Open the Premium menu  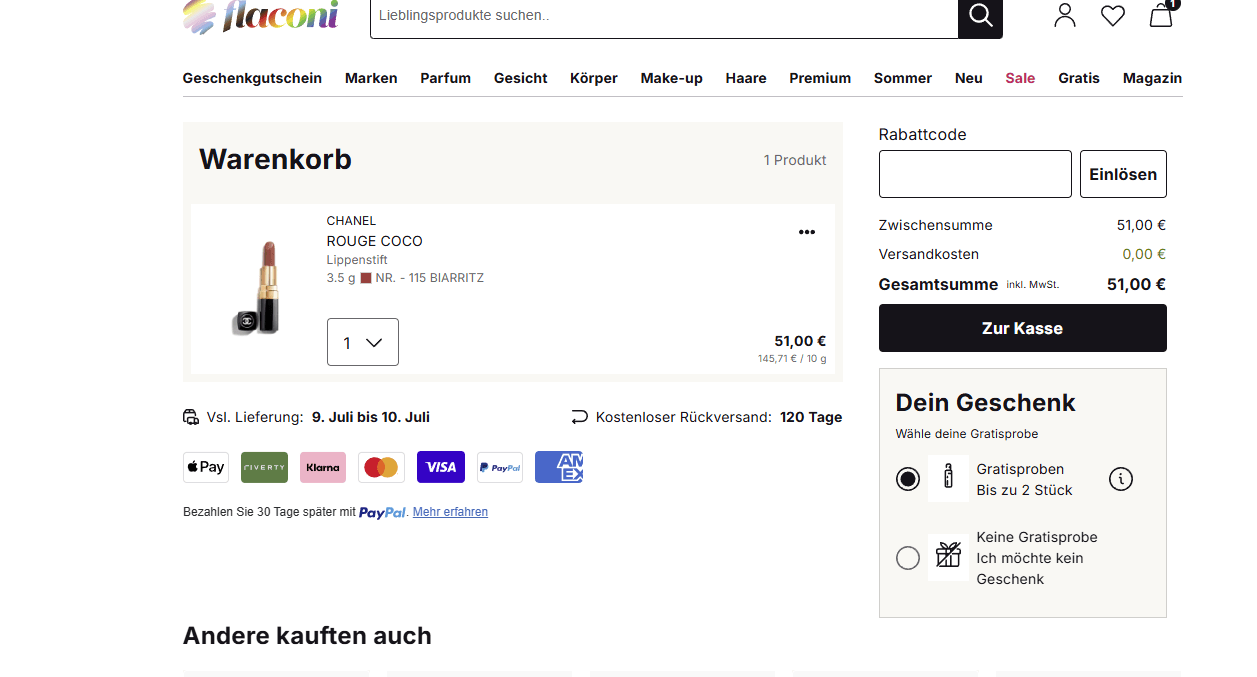[x=820, y=78]
